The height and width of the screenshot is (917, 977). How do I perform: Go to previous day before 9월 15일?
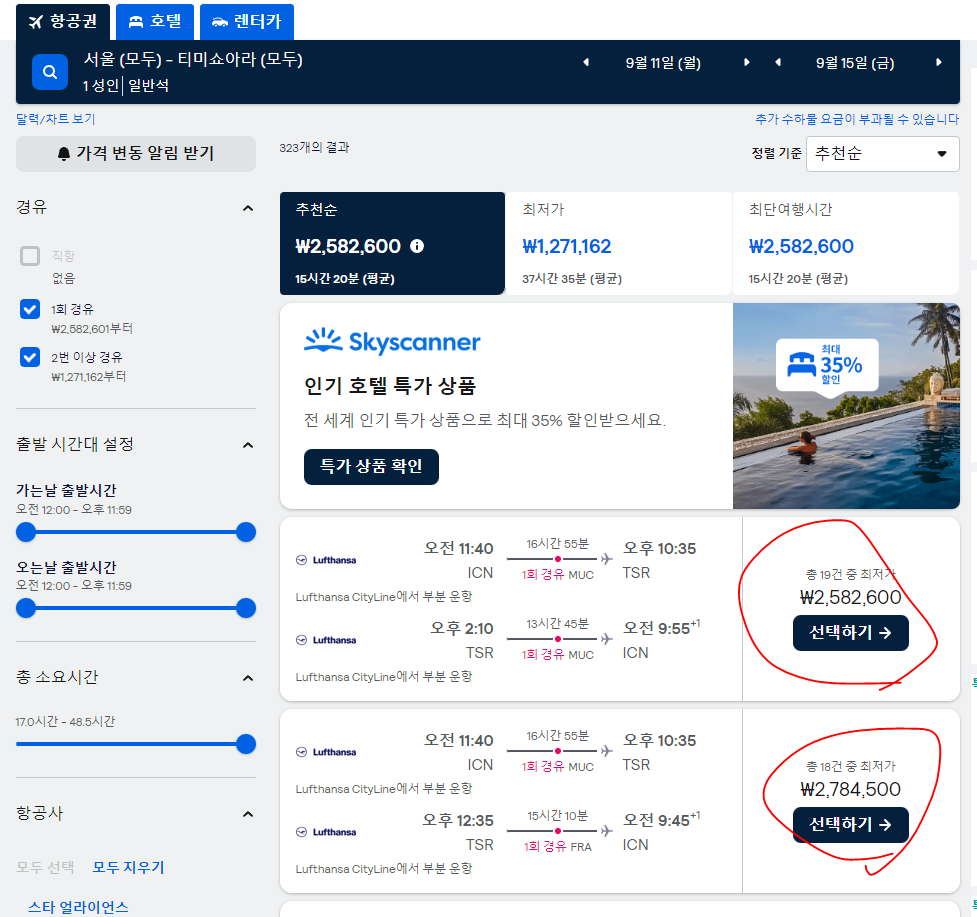click(x=778, y=62)
